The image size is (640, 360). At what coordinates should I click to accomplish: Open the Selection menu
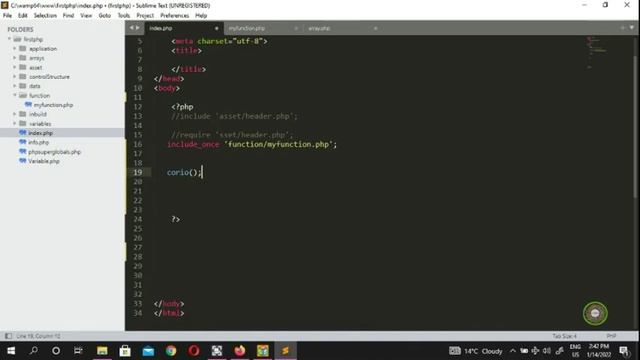45,16
